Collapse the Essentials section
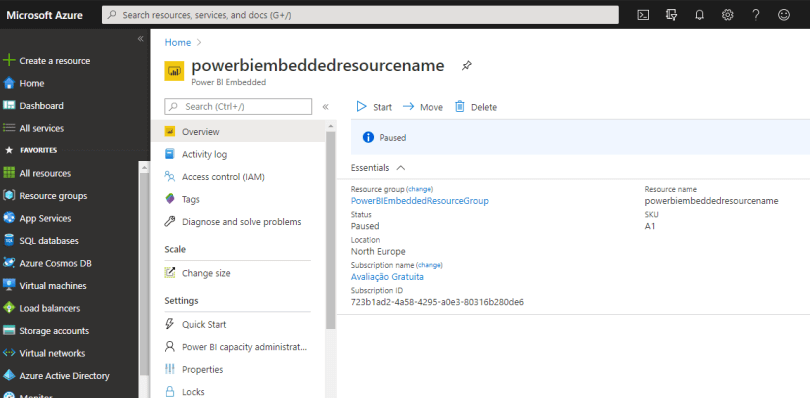Viewport: 810px width, 398px height. [400, 167]
